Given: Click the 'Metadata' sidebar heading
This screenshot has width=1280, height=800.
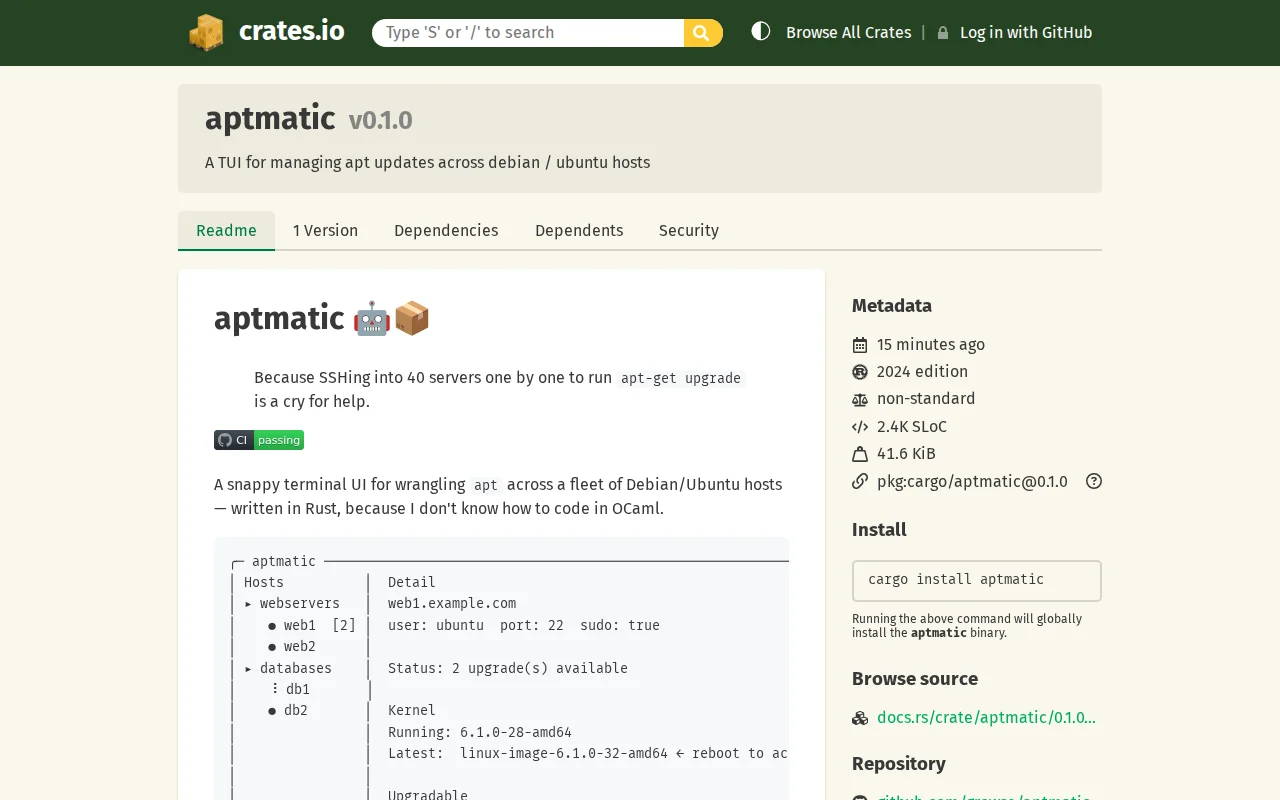Looking at the screenshot, I should click(892, 306).
